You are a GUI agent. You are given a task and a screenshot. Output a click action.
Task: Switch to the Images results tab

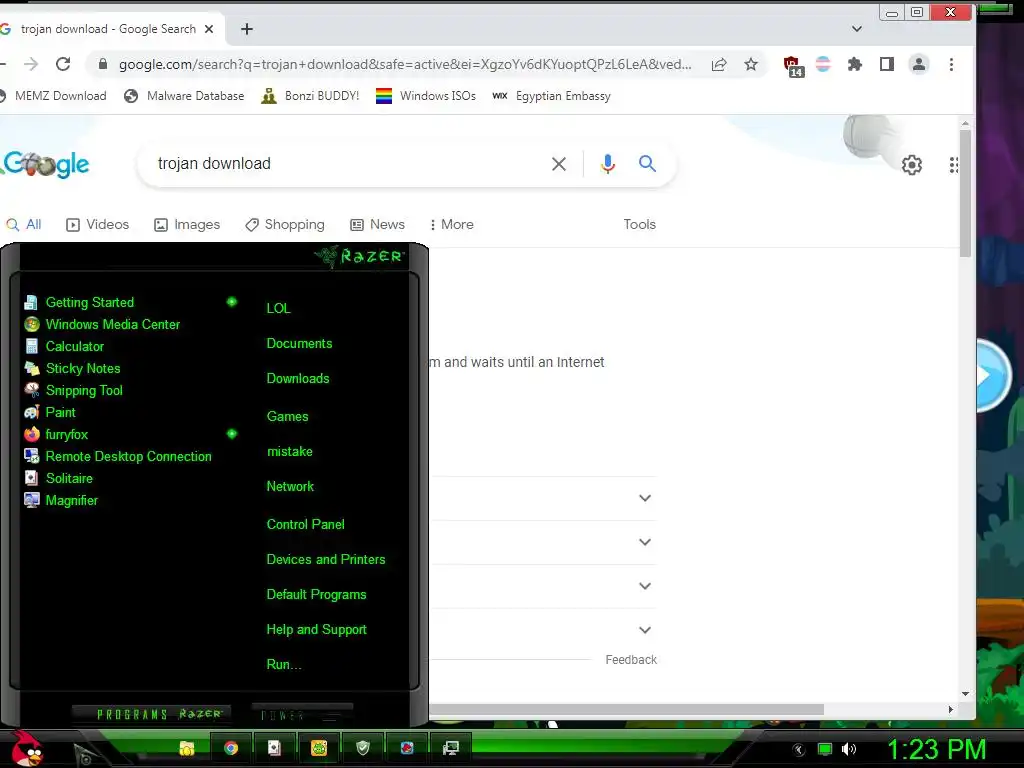tap(187, 225)
